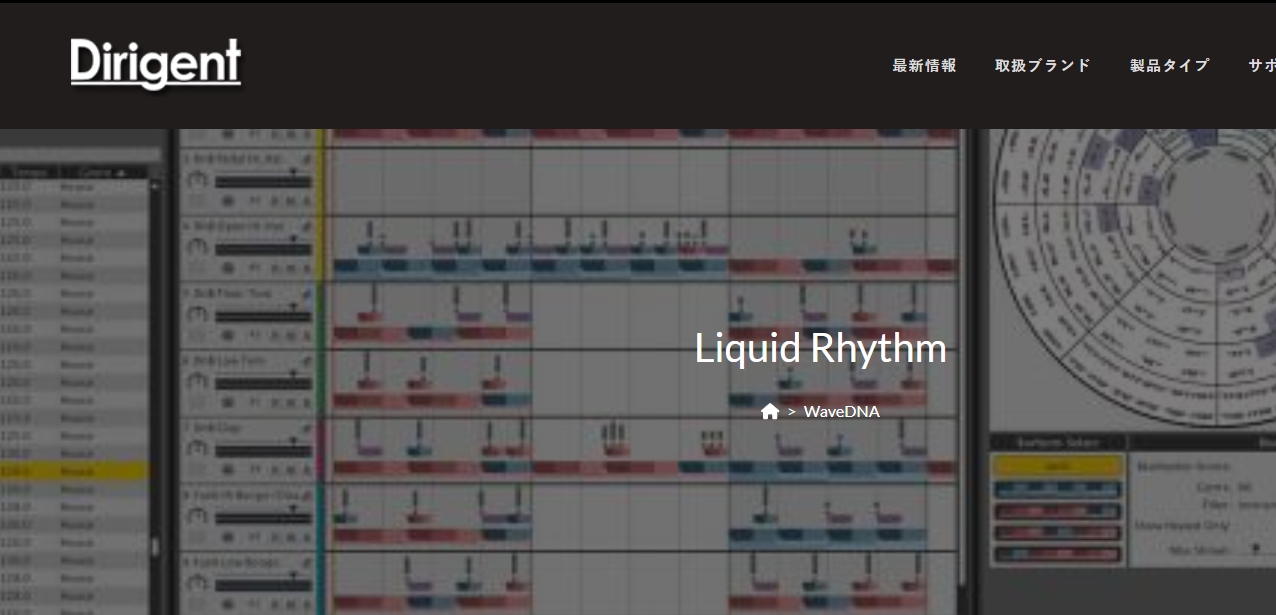Click the Dirigent logo
Viewport: 1276px width, 615px height.
pos(156,64)
